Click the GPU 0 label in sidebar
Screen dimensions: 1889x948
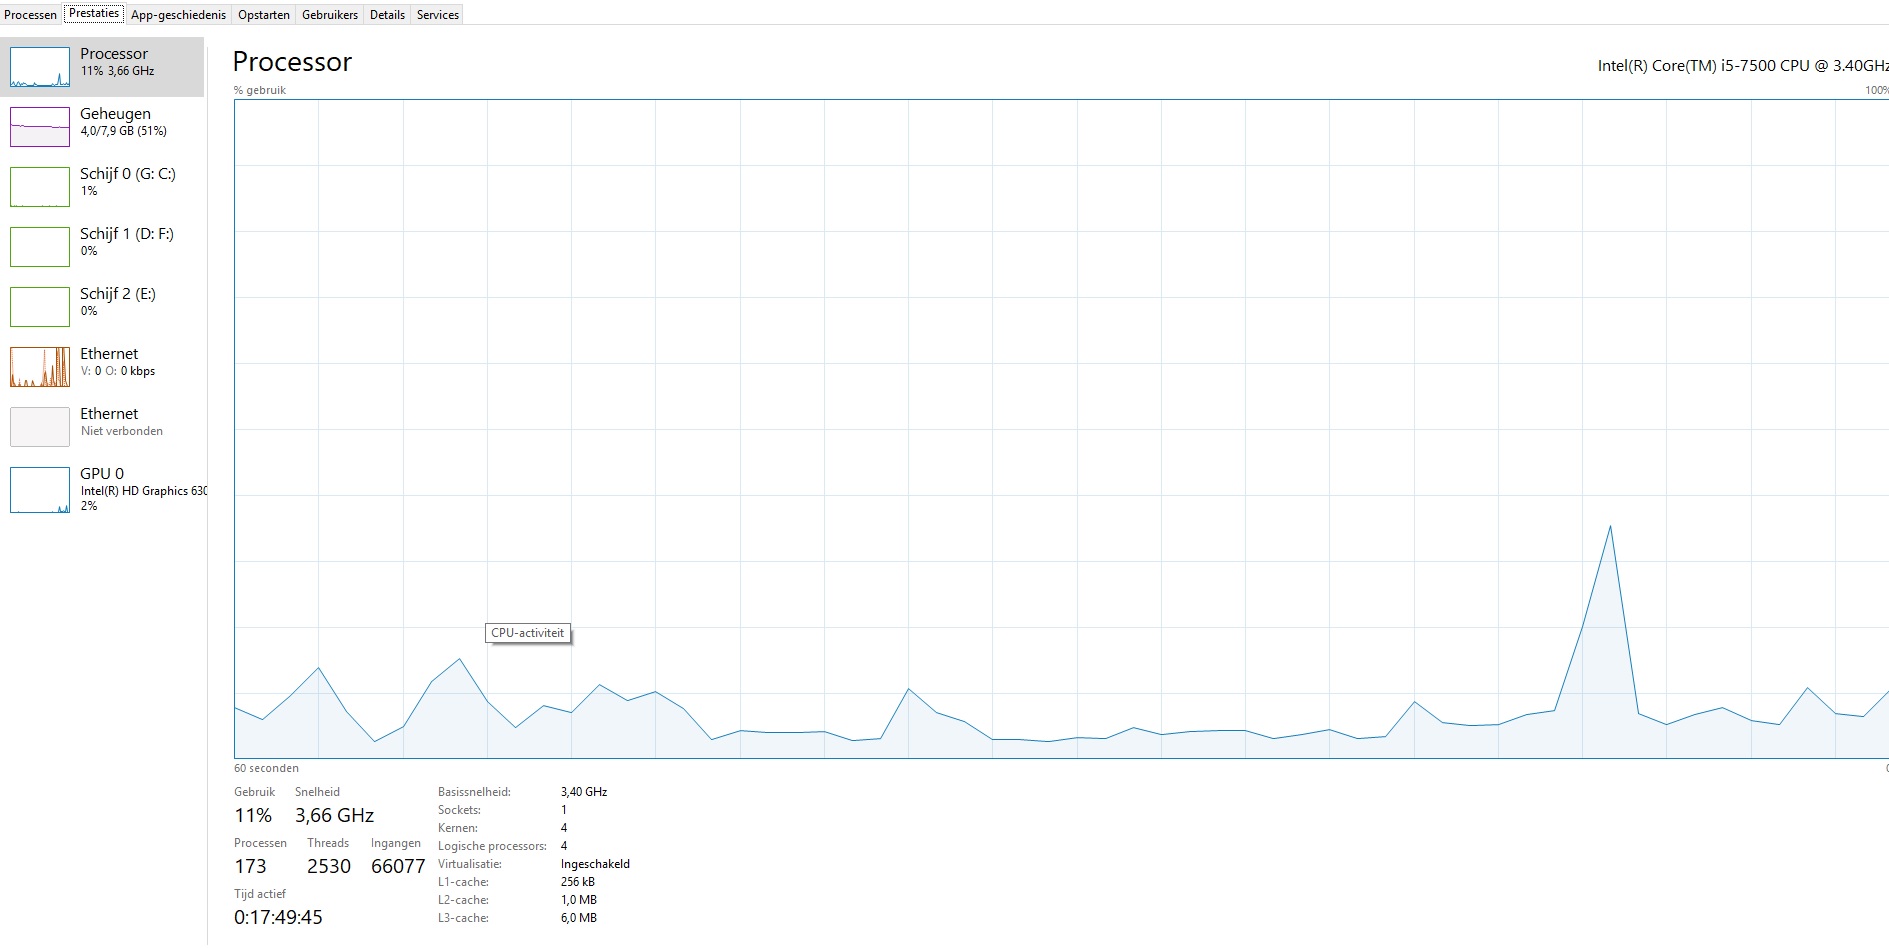(x=102, y=474)
